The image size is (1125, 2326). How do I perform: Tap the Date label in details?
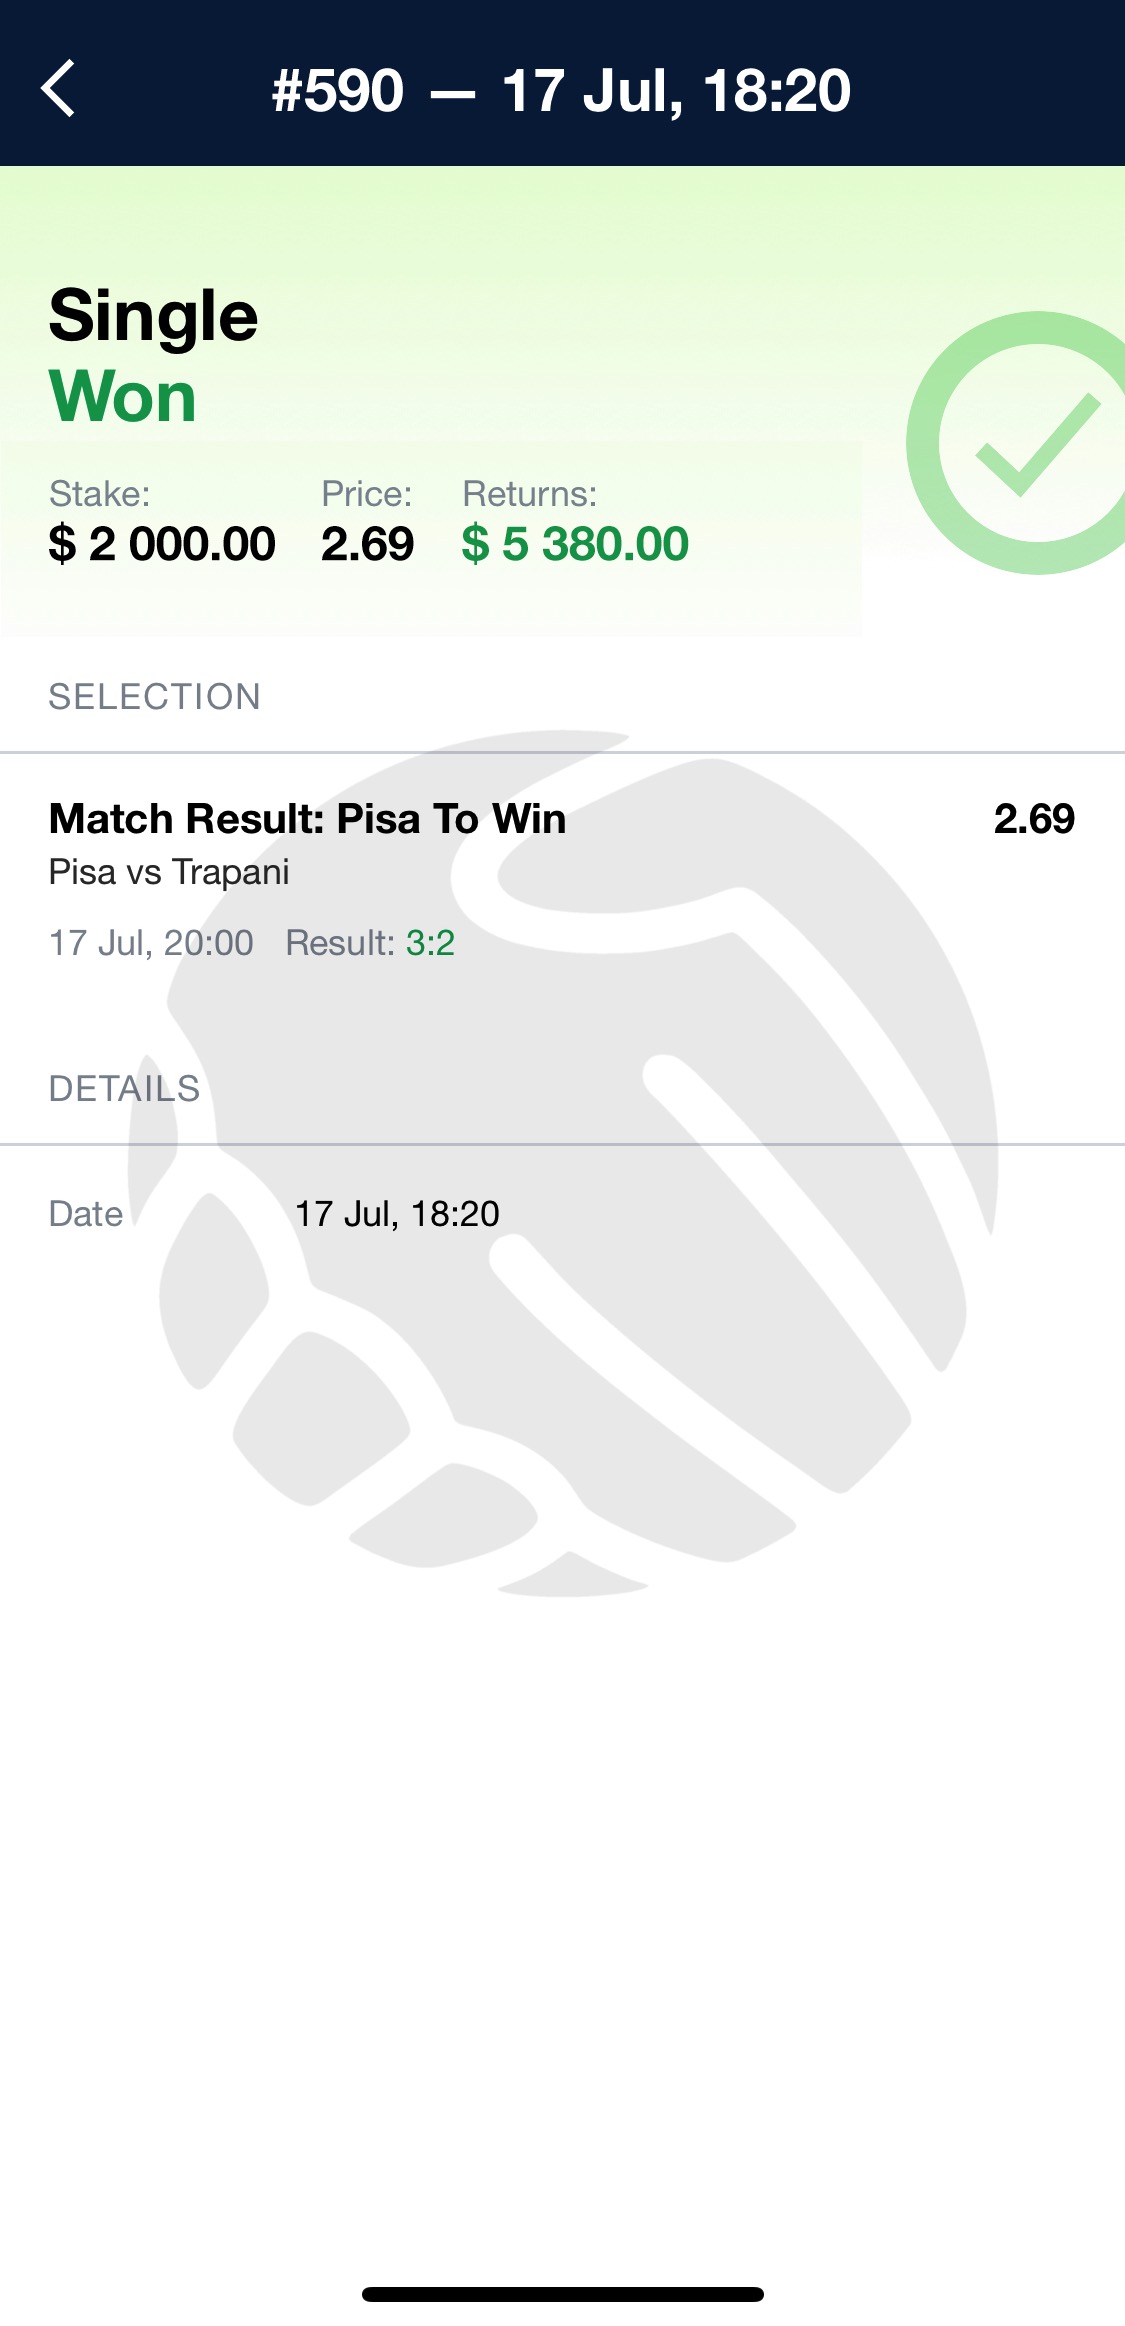[86, 1214]
